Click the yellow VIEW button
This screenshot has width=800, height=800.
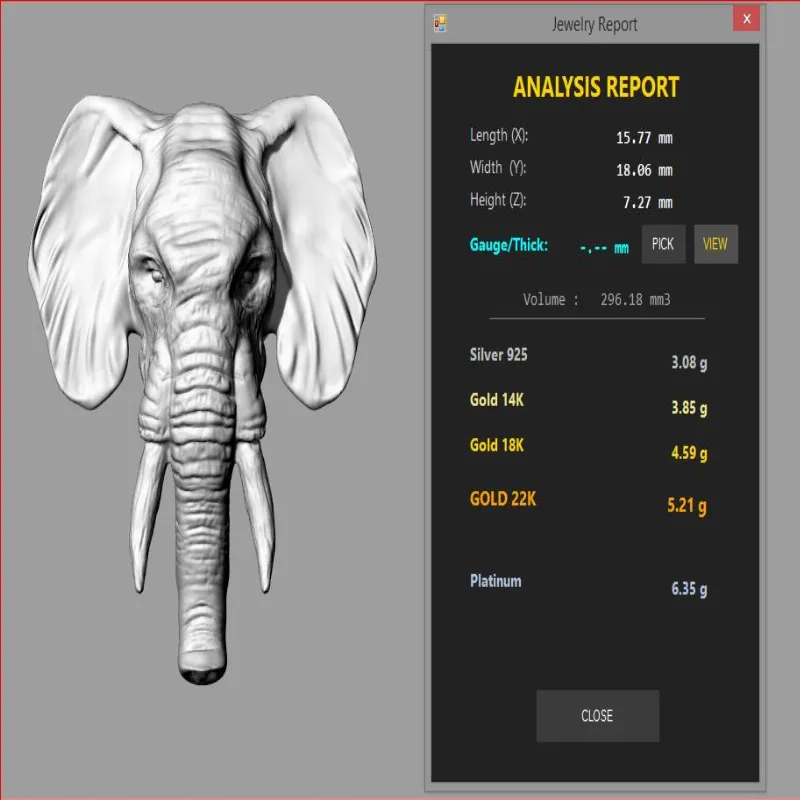click(x=715, y=244)
